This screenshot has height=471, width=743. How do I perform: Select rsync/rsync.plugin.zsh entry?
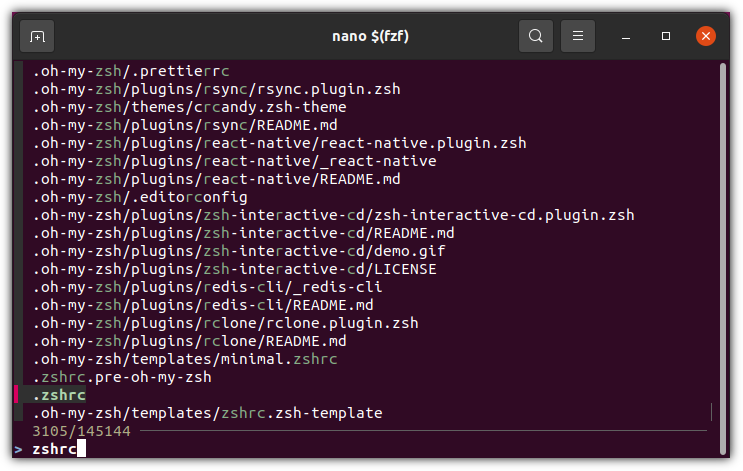point(216,89)
